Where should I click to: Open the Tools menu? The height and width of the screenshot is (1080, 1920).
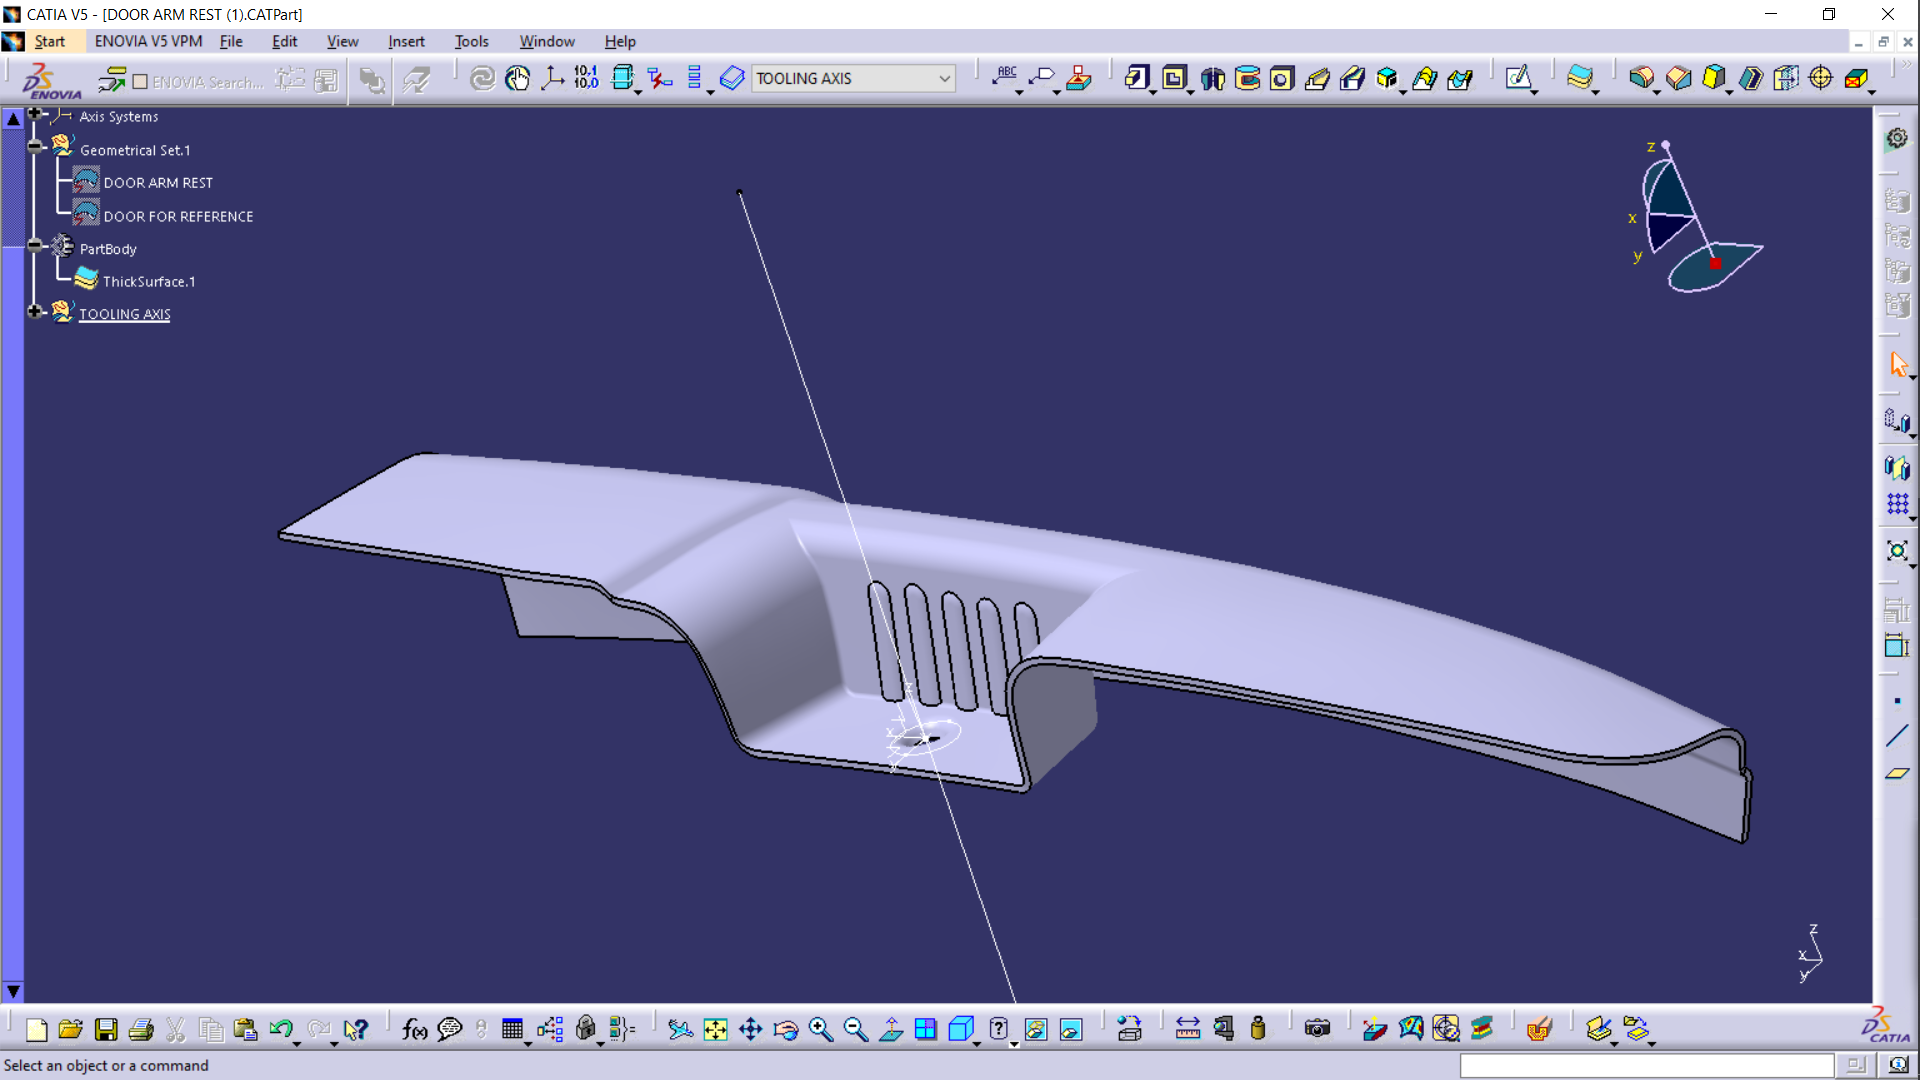point(471,41)
